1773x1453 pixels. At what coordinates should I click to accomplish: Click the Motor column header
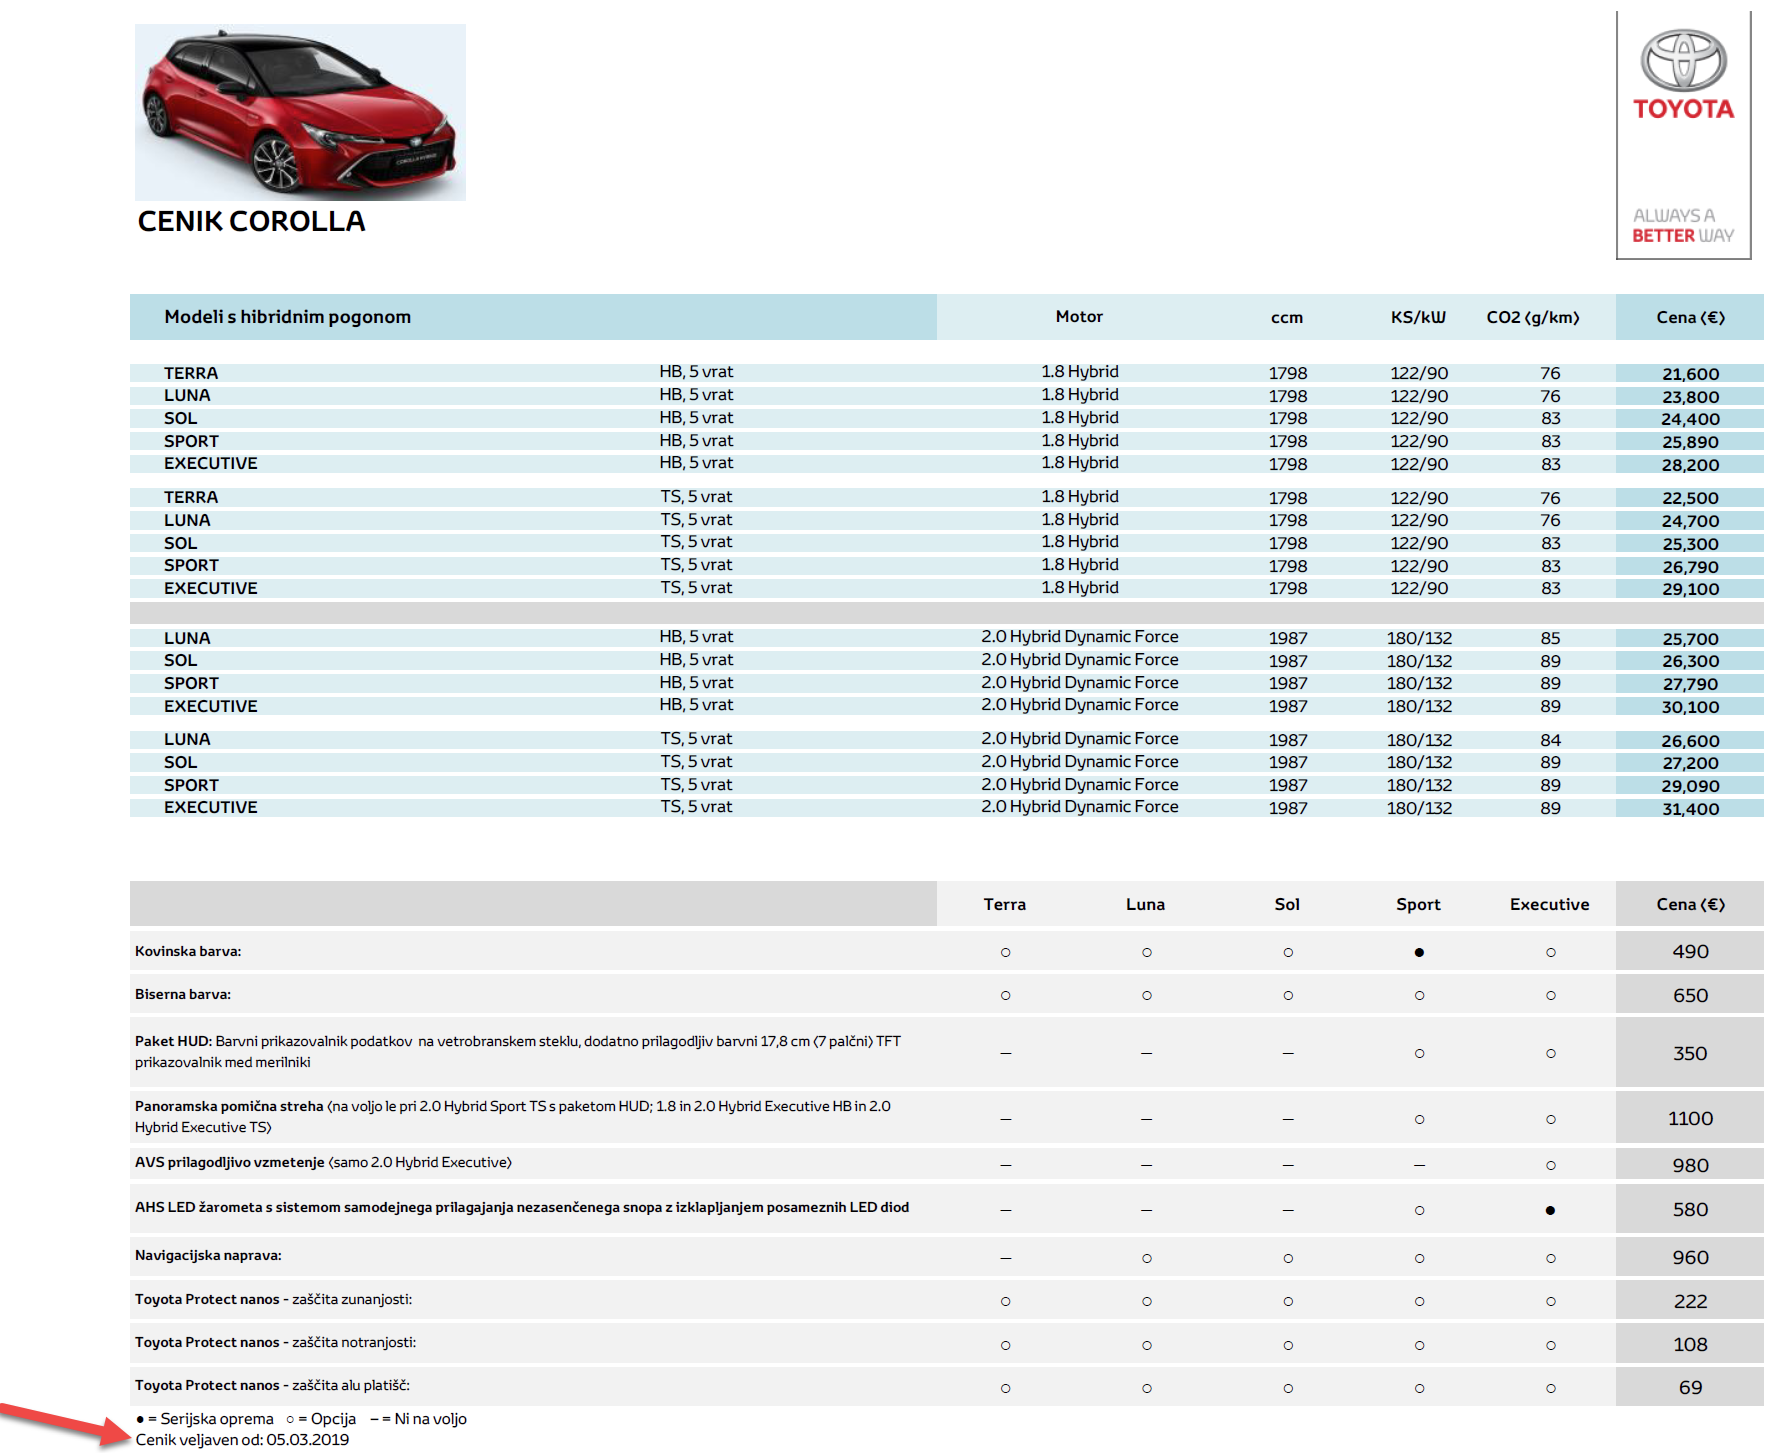click(x=1079, y=317)
